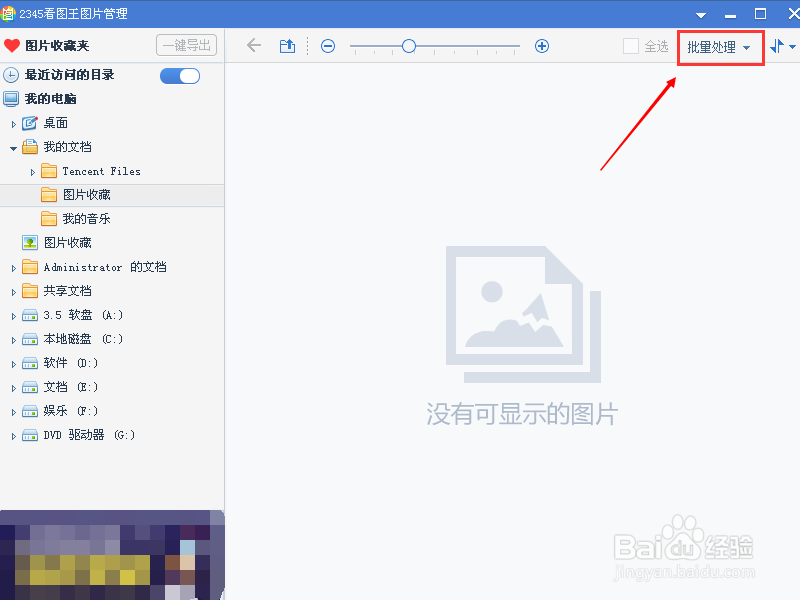The height and width of the screenshot is (600, 800).
Task: Click the zoom out minus icon
Action: click(328, 46)
